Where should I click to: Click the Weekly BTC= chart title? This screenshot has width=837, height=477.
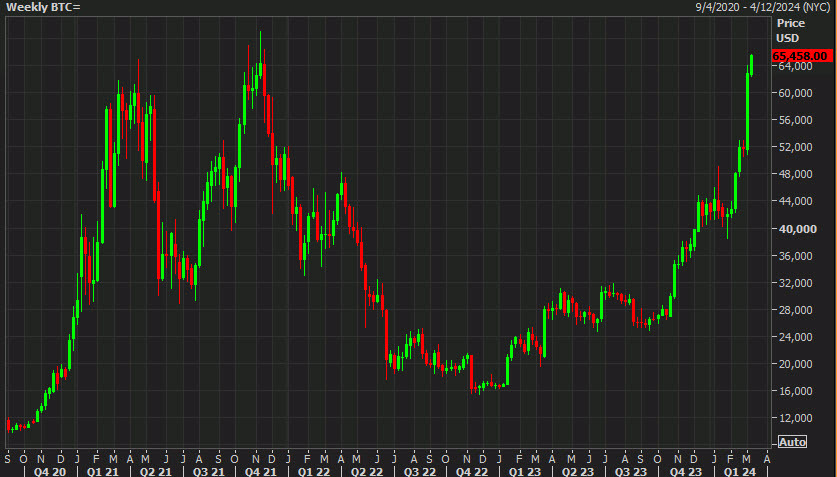[43, 7]
